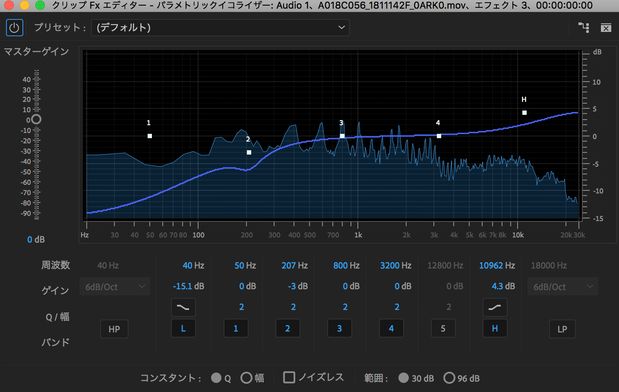619x392 pixels.
Task: Click the band 3 0 dB gain value
Action: point(351,286)
